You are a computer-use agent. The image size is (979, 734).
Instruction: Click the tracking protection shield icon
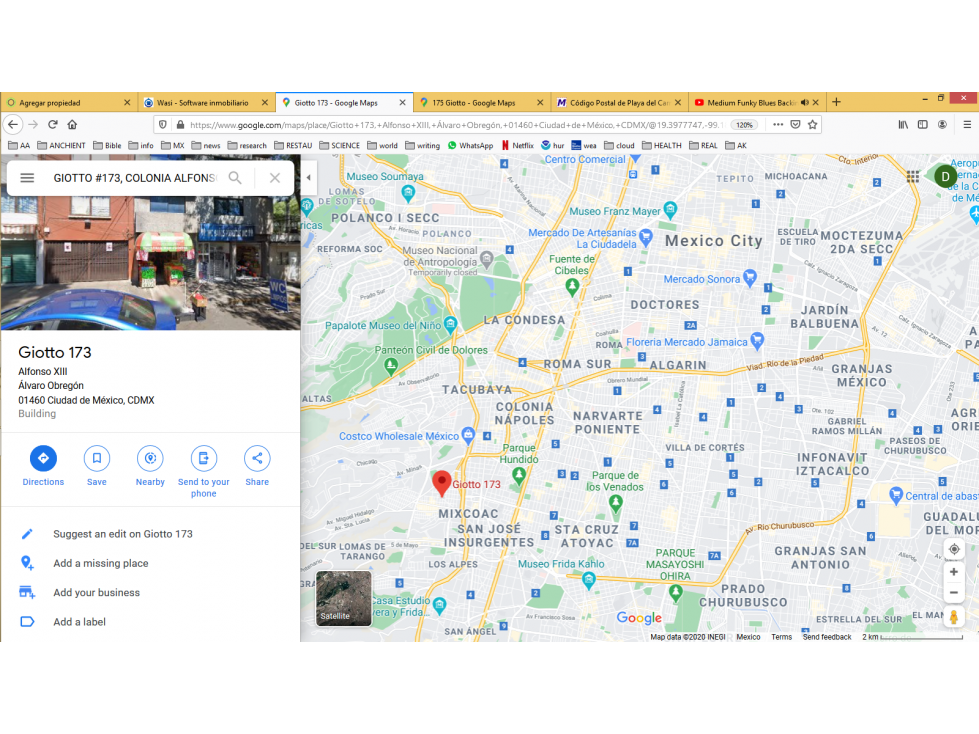click(162, 124)
